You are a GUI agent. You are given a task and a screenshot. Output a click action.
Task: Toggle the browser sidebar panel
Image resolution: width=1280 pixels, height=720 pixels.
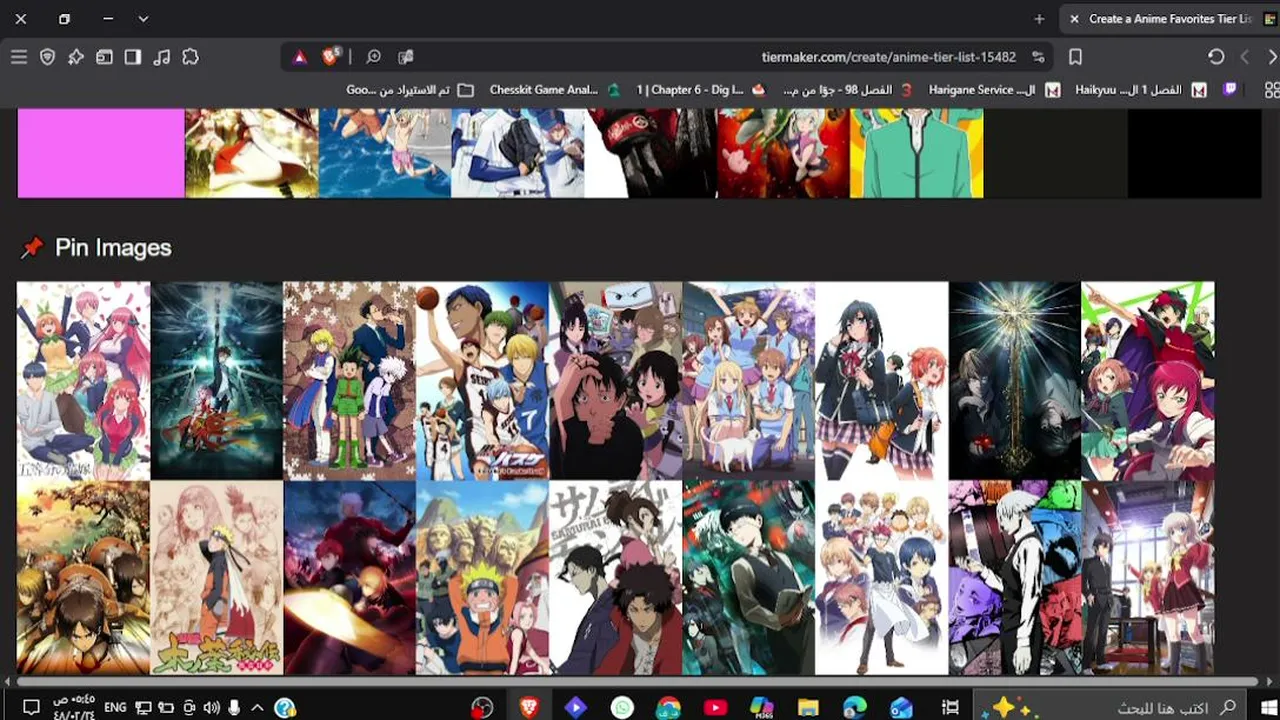click(133, 57)
